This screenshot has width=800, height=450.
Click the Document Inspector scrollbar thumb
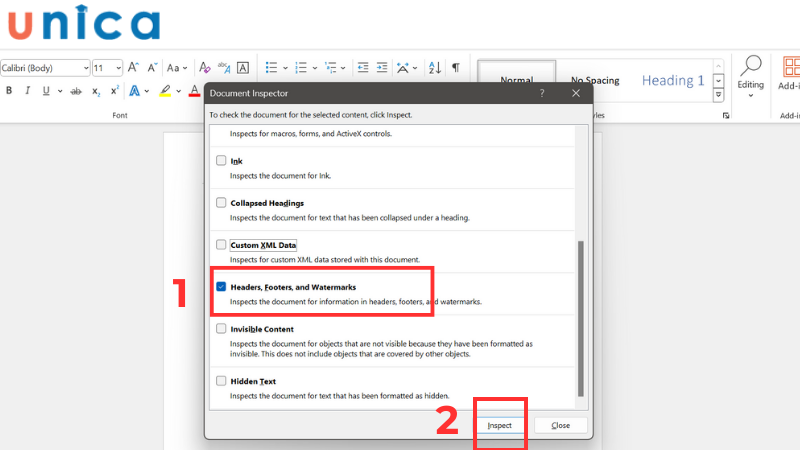(580, 318)
